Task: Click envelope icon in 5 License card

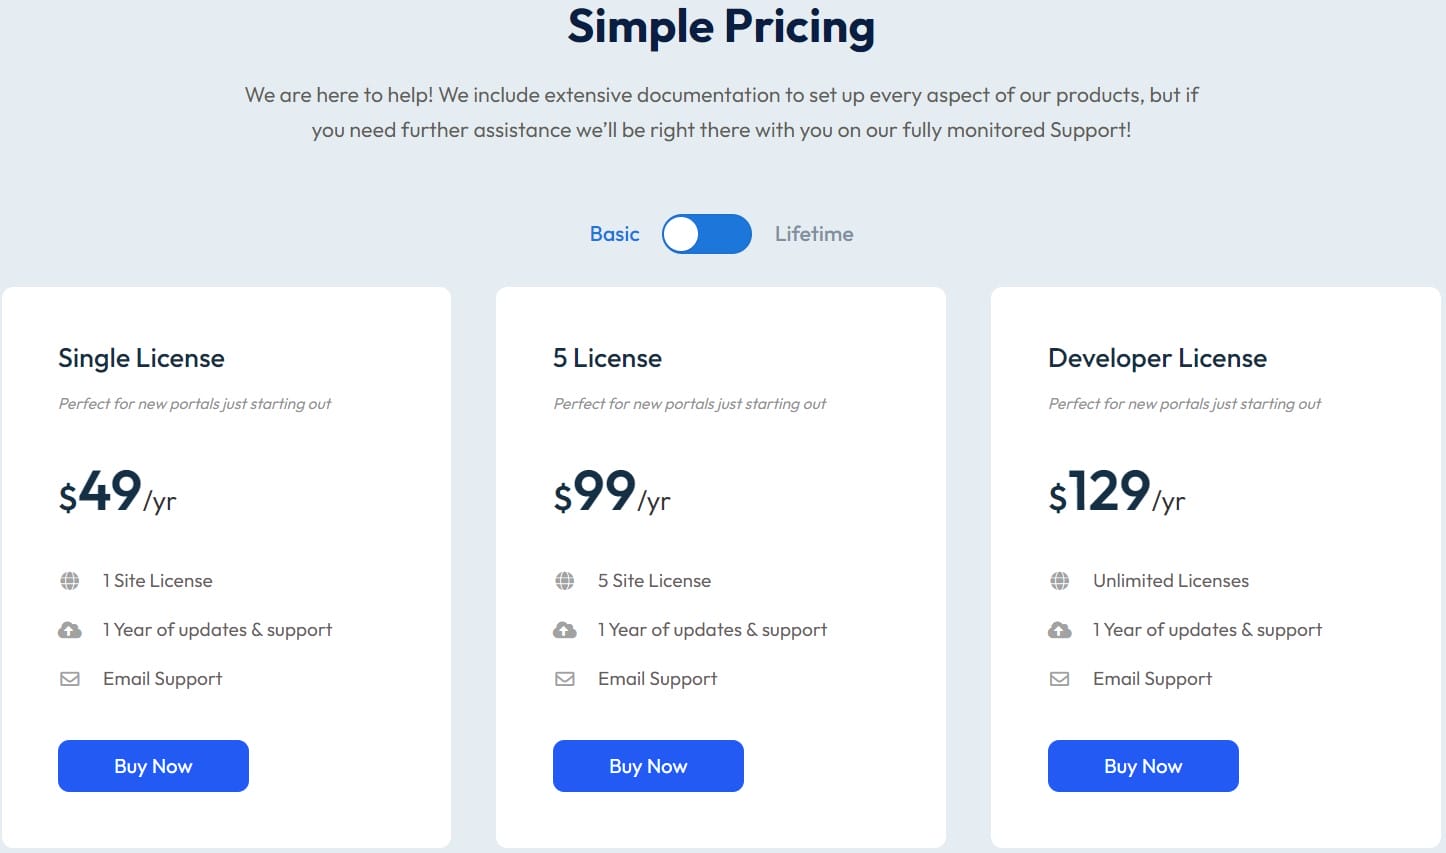Action: pos(564,679)
